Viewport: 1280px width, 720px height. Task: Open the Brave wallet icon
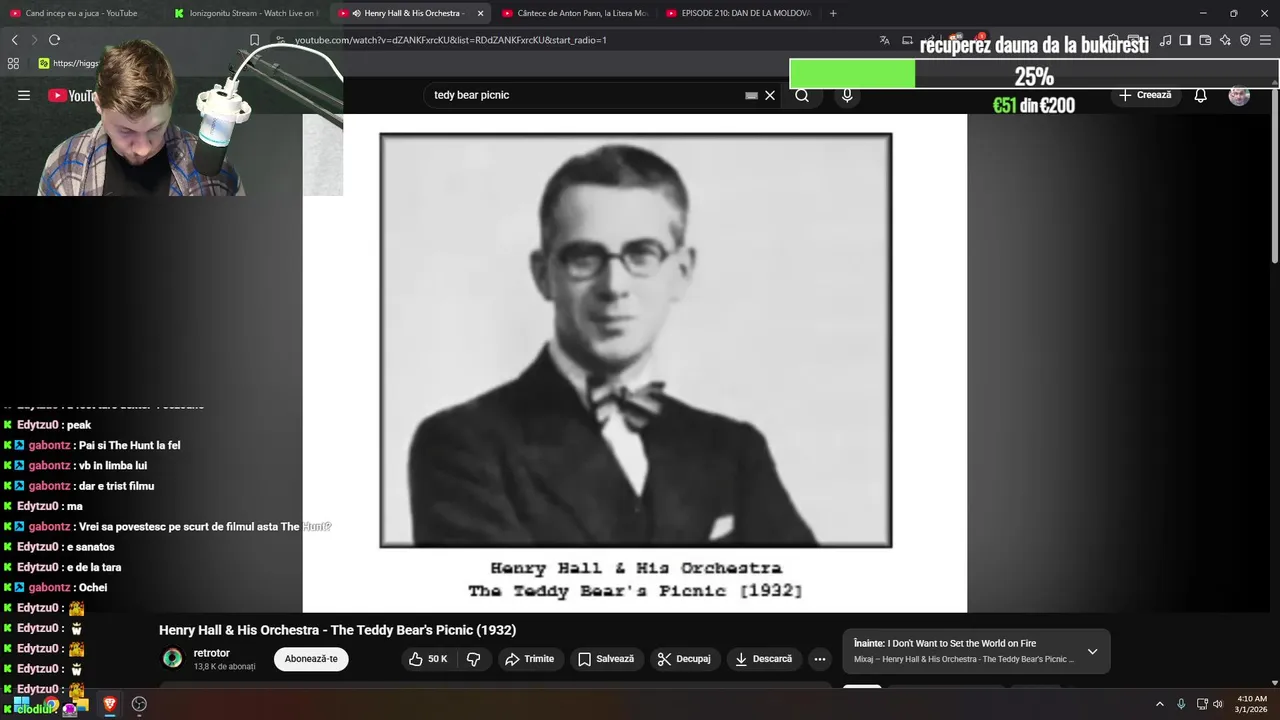tap(1205, 40)
